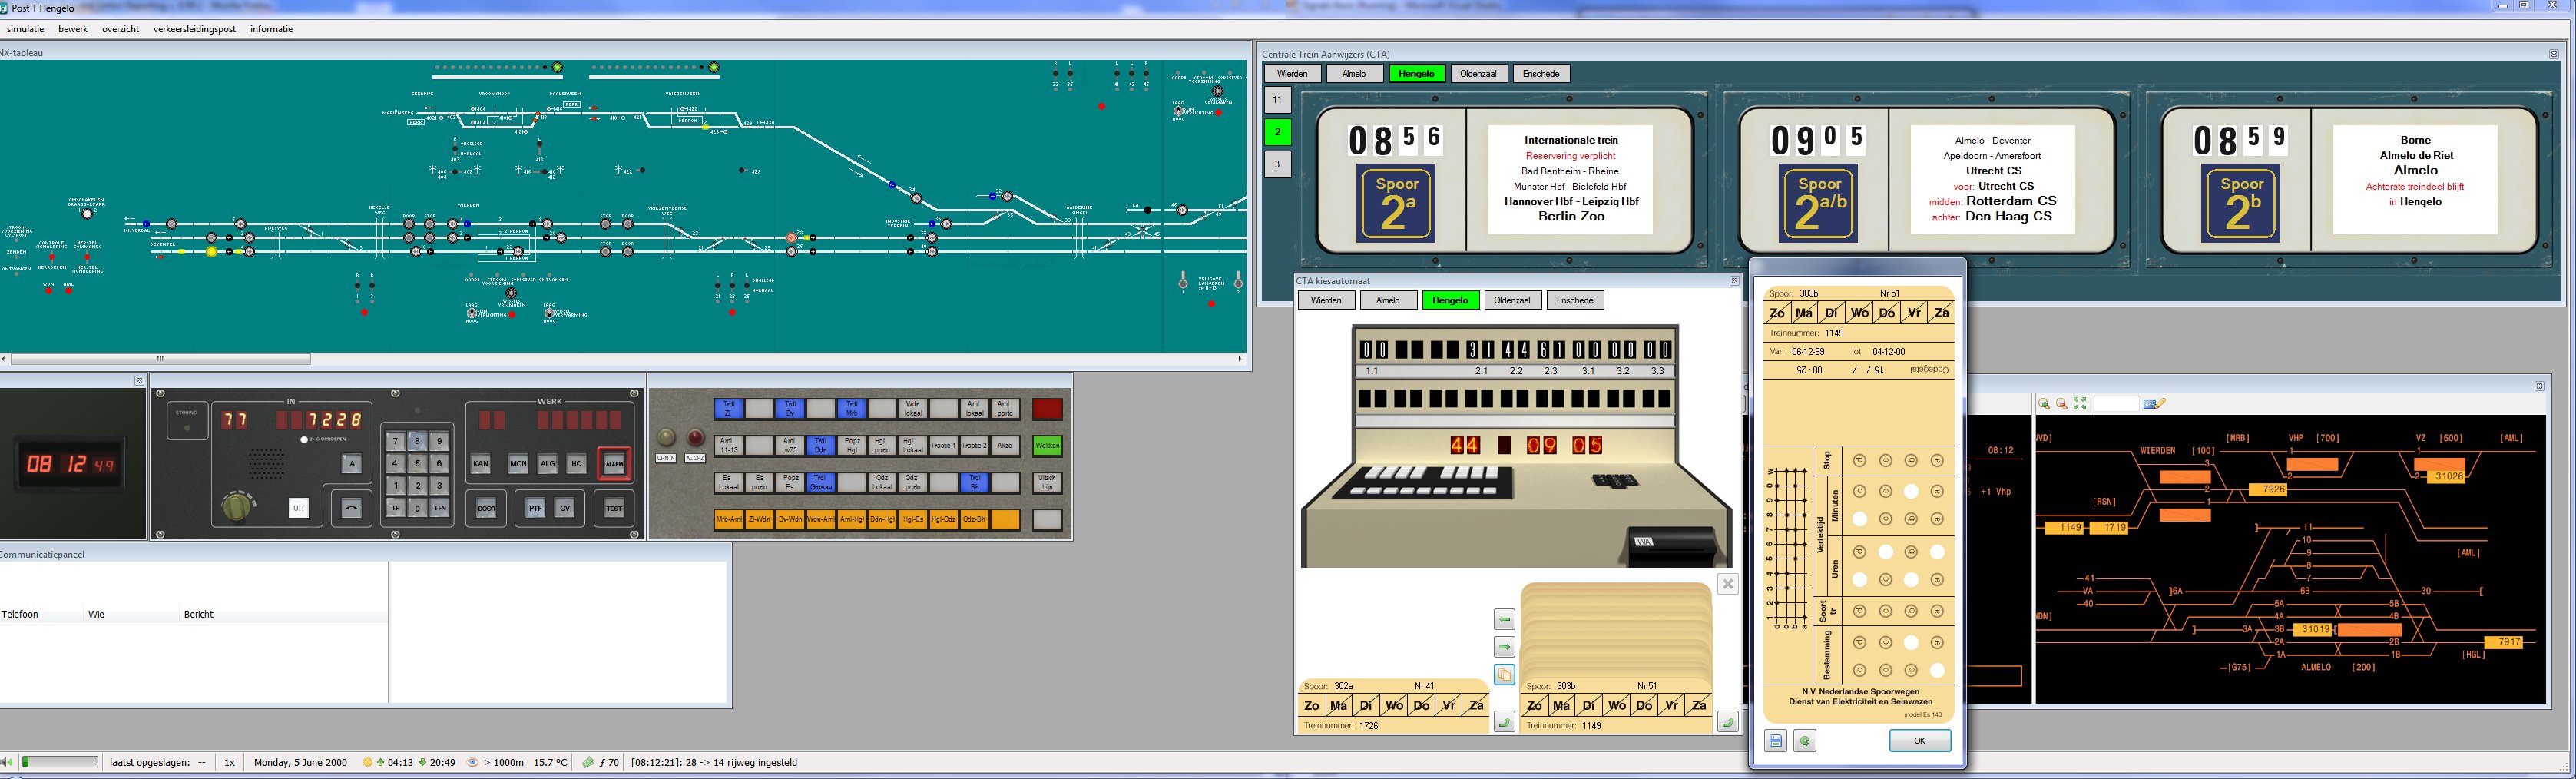Select Almelo station in CTA panel
Screen dimensions: 2576x779
click(x=1354, y=73)
